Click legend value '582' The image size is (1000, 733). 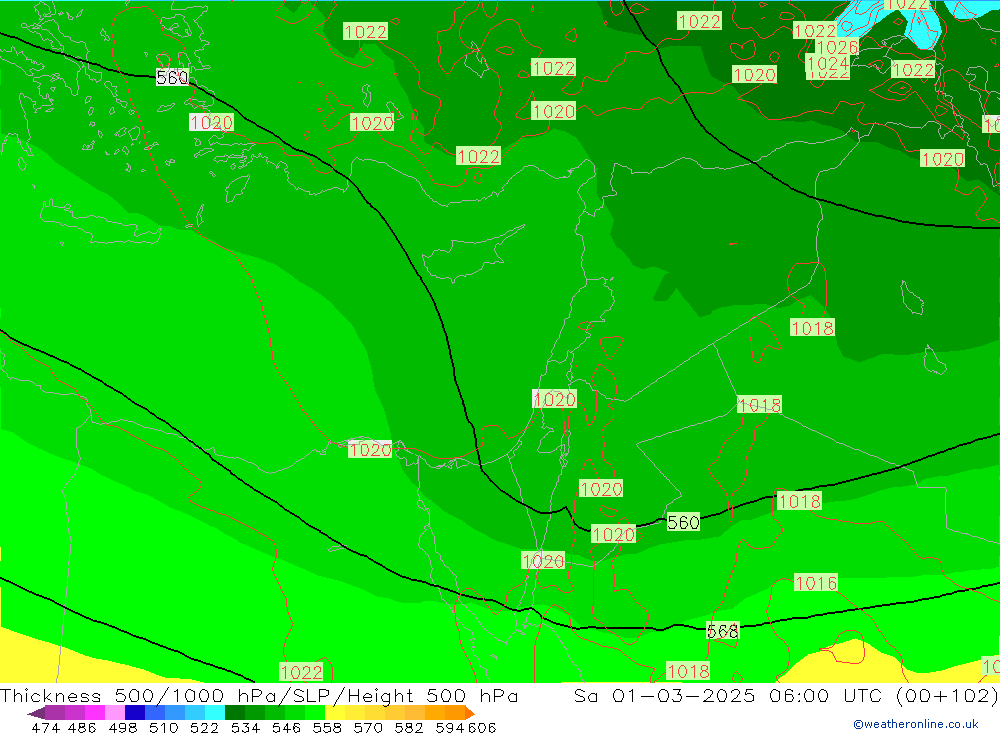(409, 727)
